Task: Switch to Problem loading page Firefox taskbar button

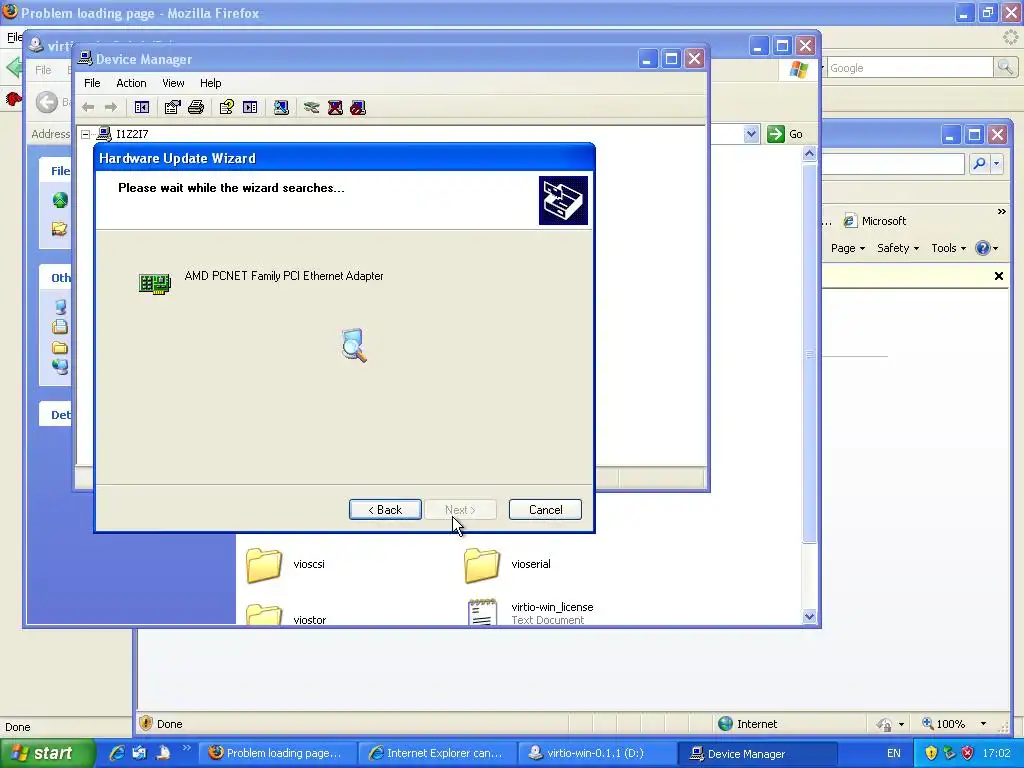Action: coord(277,754)
